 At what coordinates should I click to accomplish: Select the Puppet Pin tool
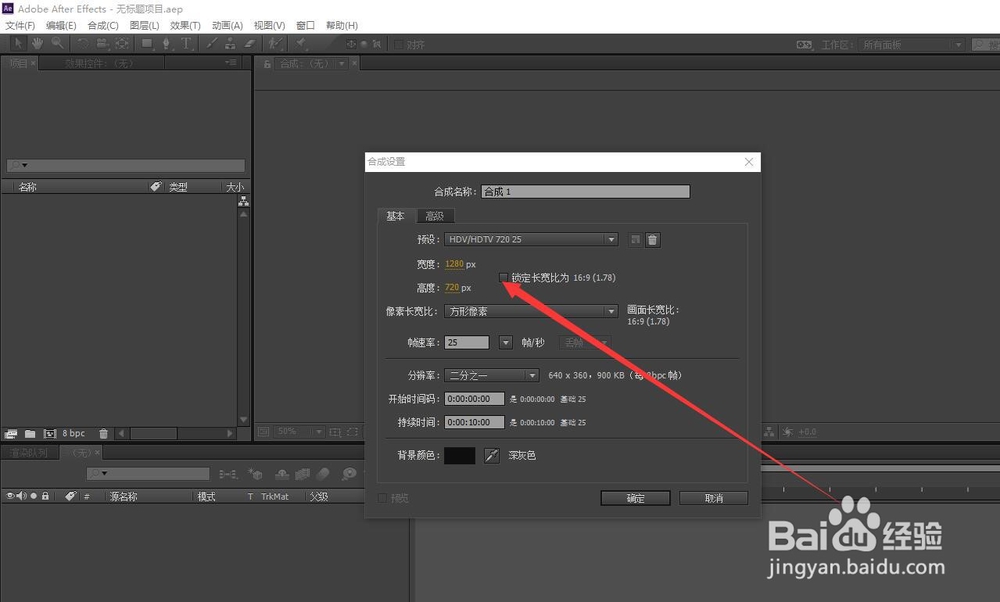tap(300, 43)
